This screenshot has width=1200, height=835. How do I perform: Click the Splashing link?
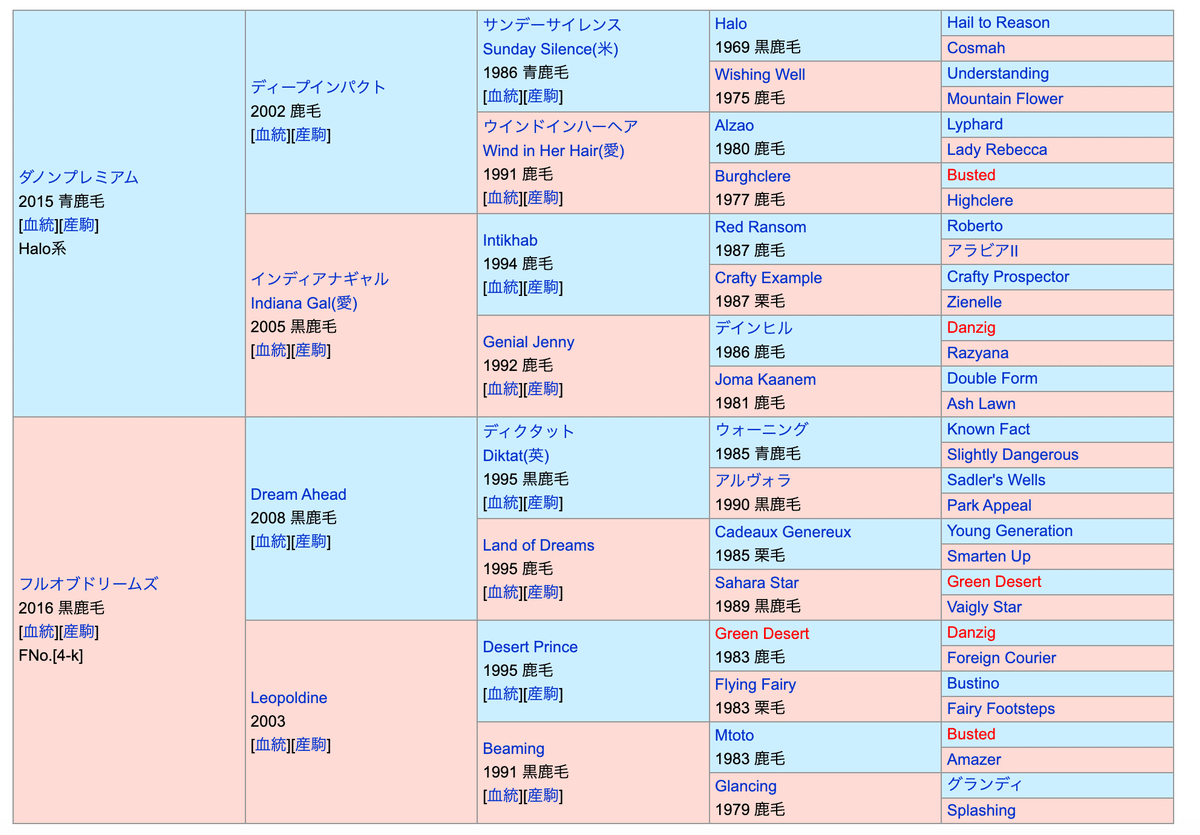click(981, 811)
